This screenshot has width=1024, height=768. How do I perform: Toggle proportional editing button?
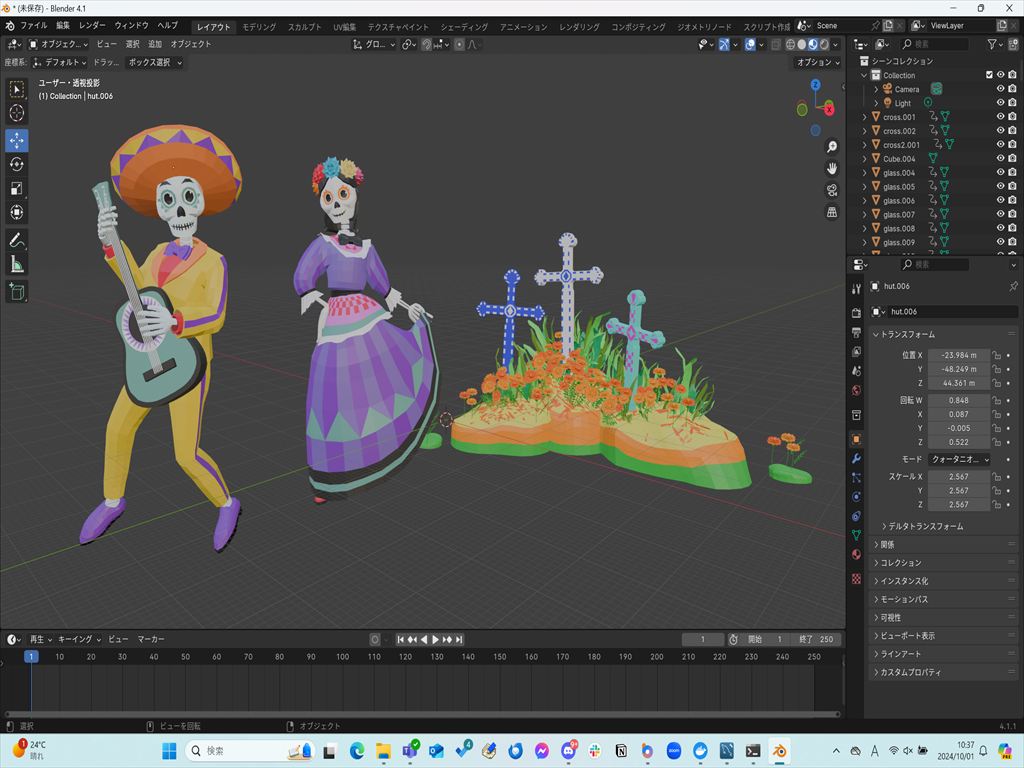[x=460, y=44]
